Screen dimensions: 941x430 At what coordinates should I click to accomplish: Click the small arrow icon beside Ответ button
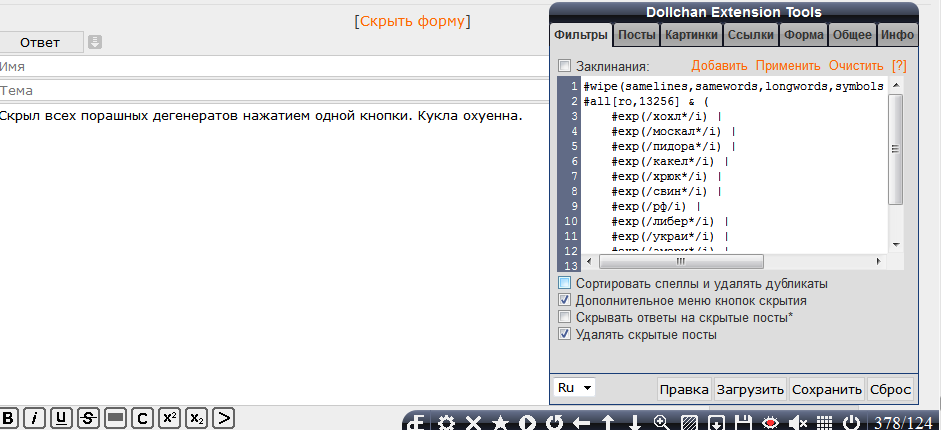click(x=95, y=43)
